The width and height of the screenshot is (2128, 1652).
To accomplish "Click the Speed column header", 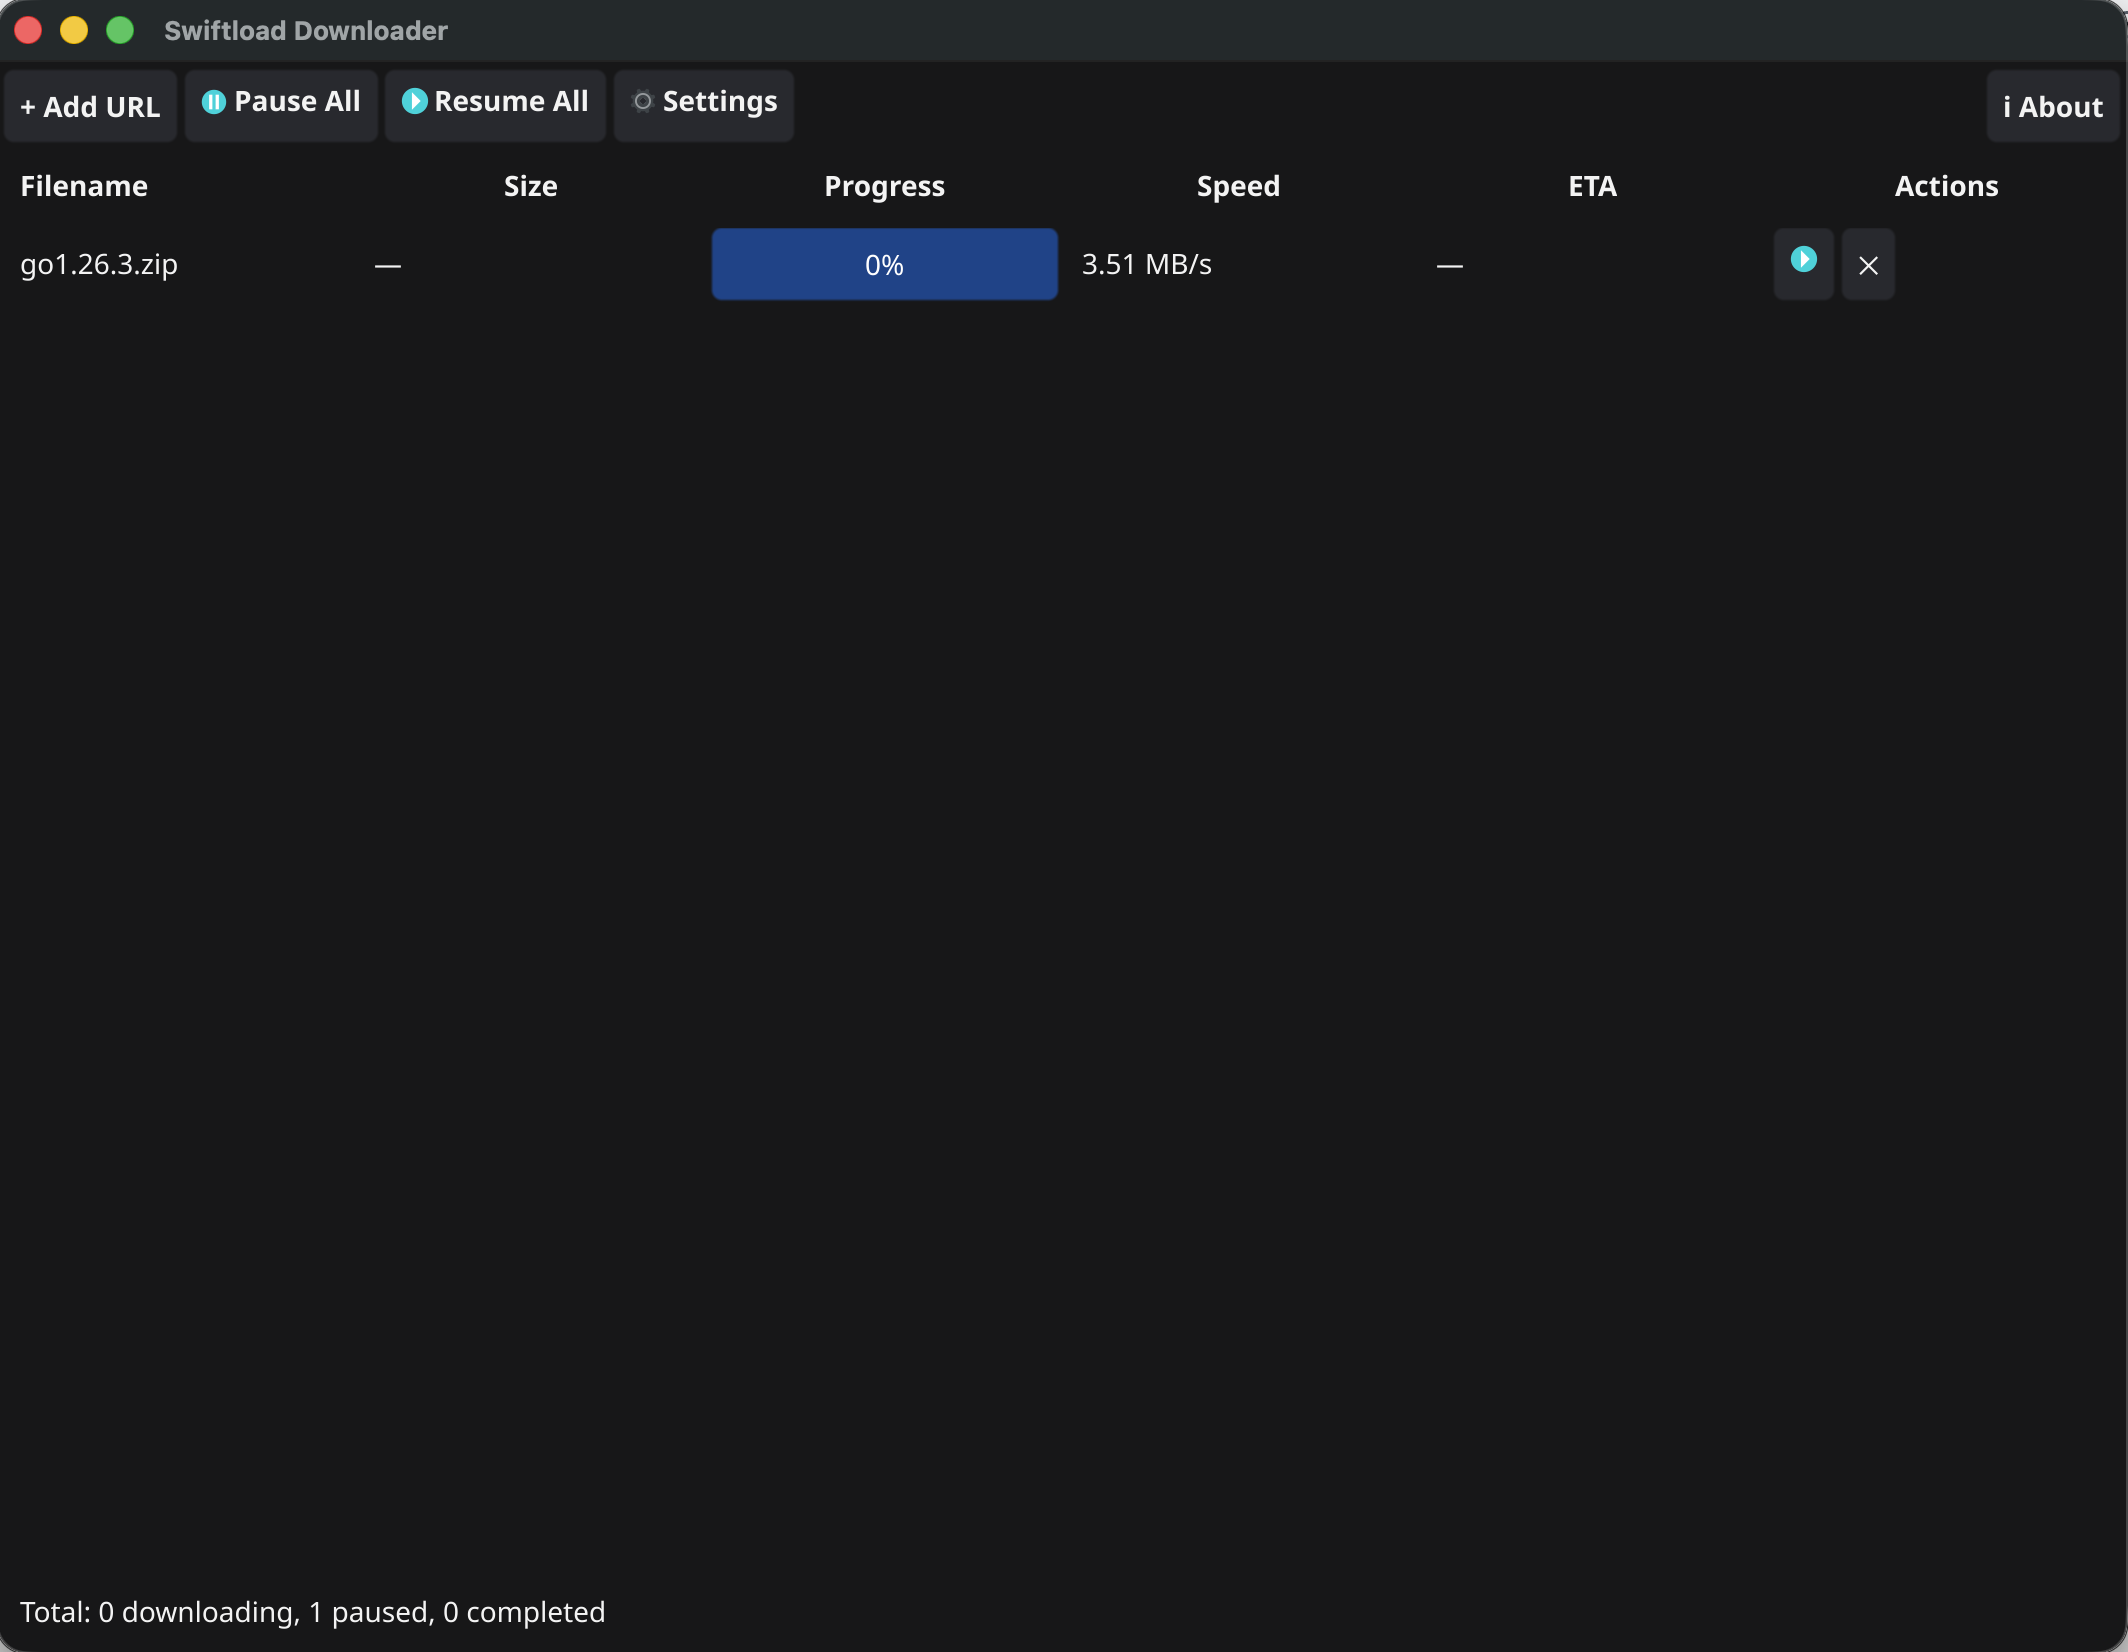I will tap(1238, 186).
